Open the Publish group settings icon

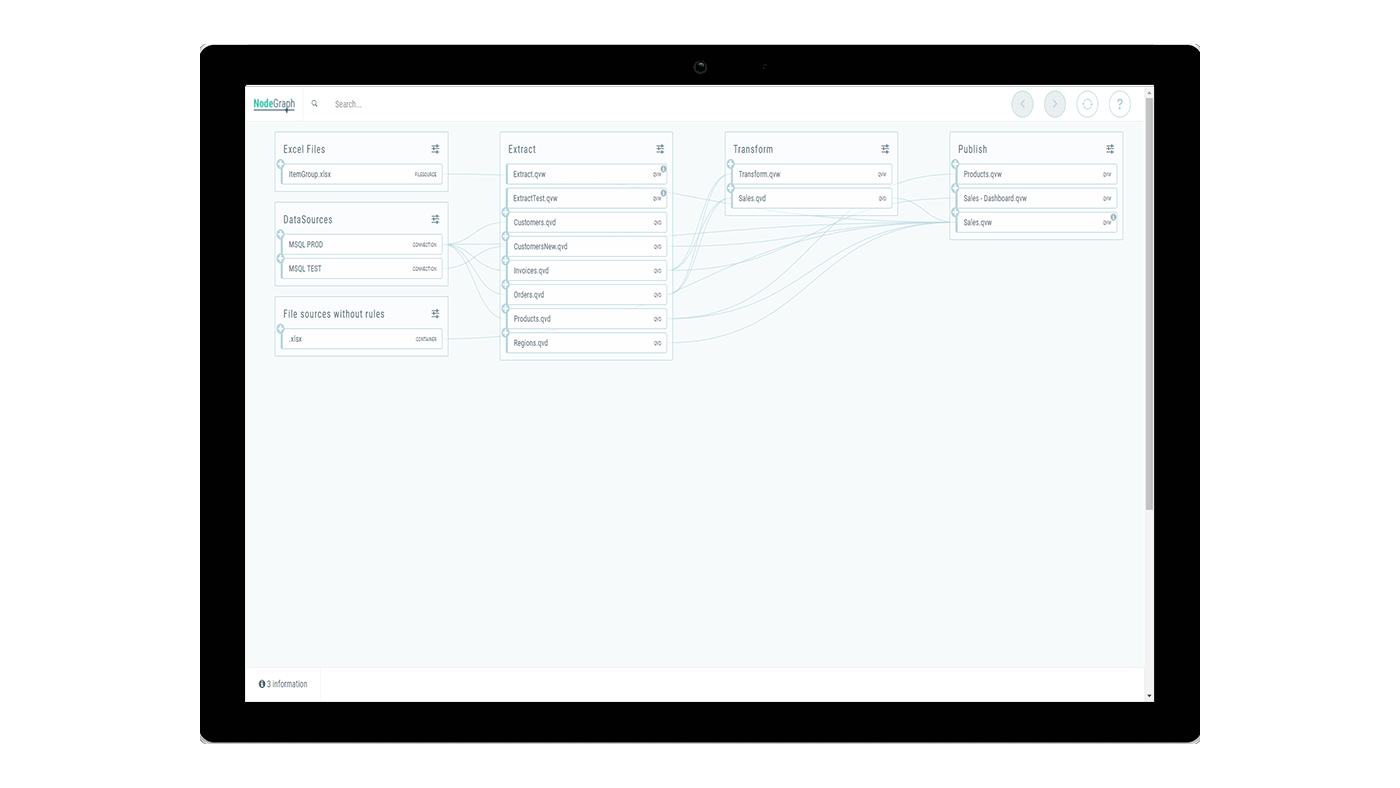(x=1110, y=149)
